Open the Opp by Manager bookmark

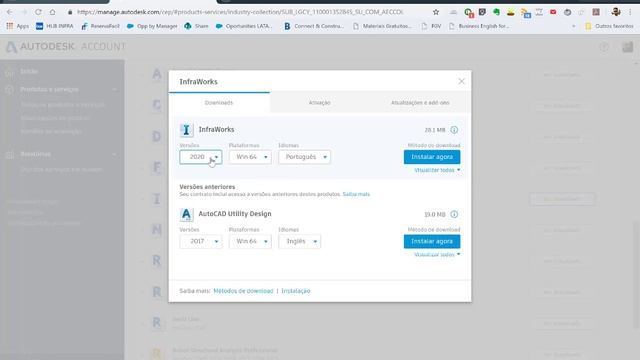click(x=152, y=26)
